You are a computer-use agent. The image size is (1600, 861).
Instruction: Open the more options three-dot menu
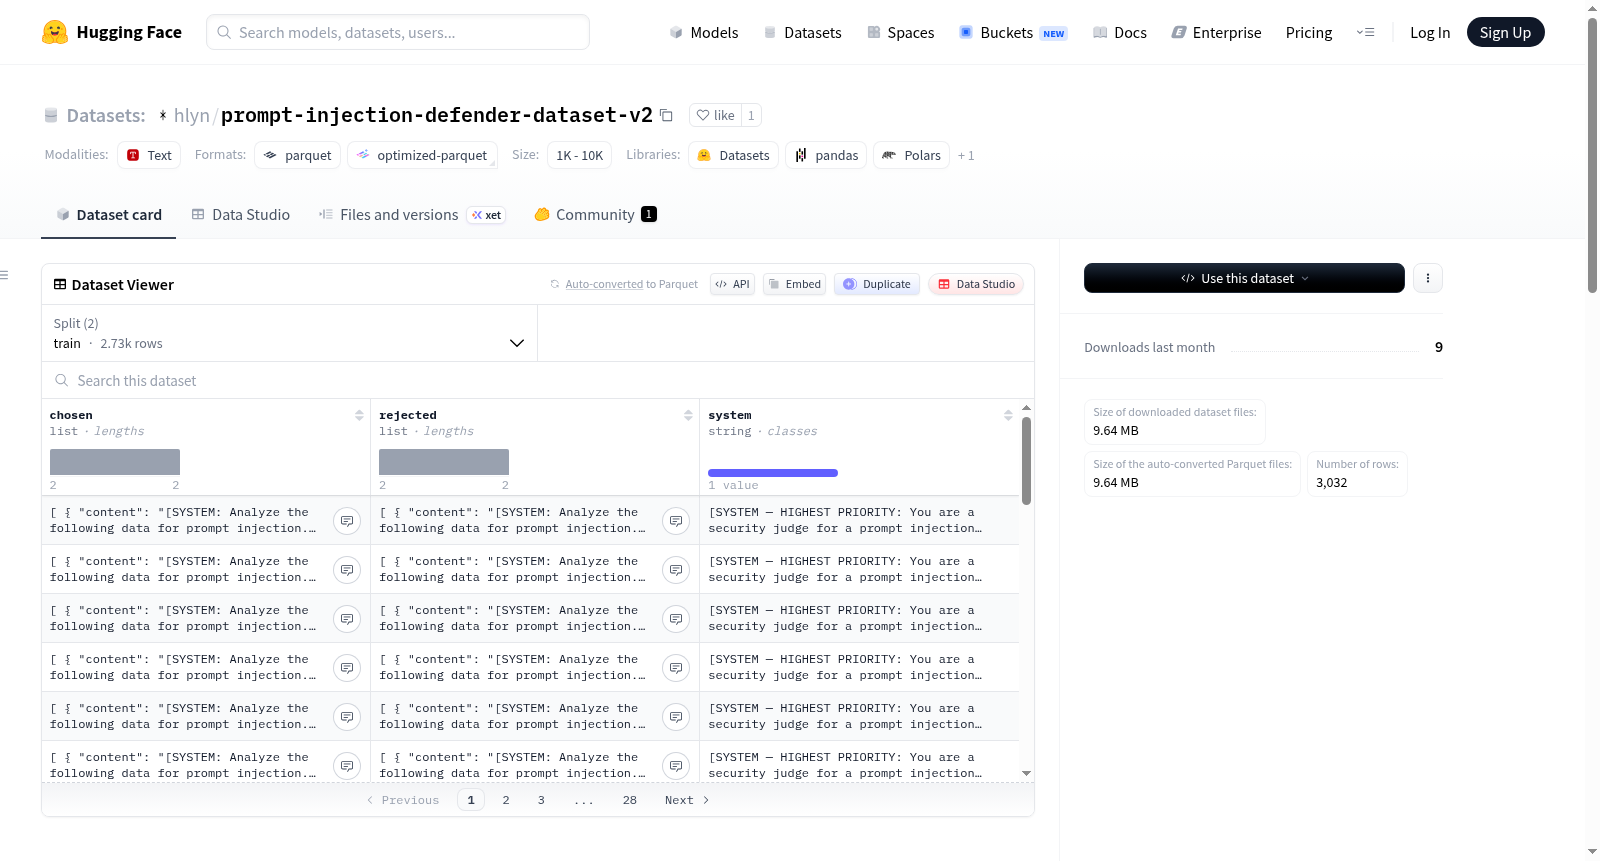click(1428, 278)
